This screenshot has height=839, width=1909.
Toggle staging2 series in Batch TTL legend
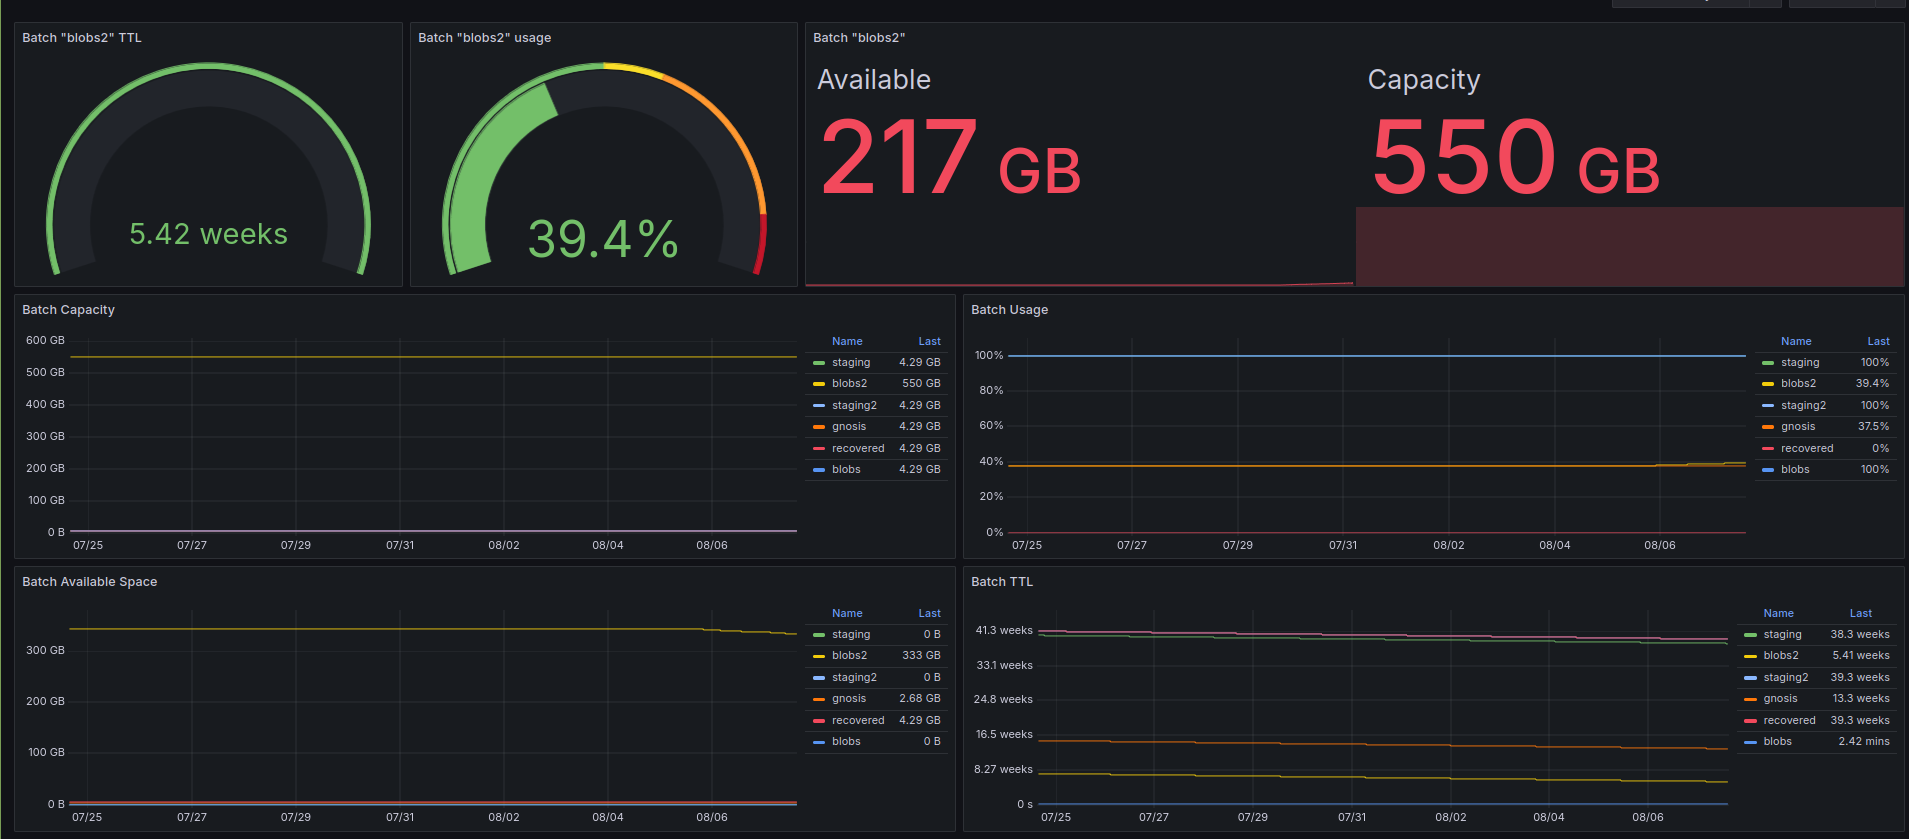[1786, 678]
